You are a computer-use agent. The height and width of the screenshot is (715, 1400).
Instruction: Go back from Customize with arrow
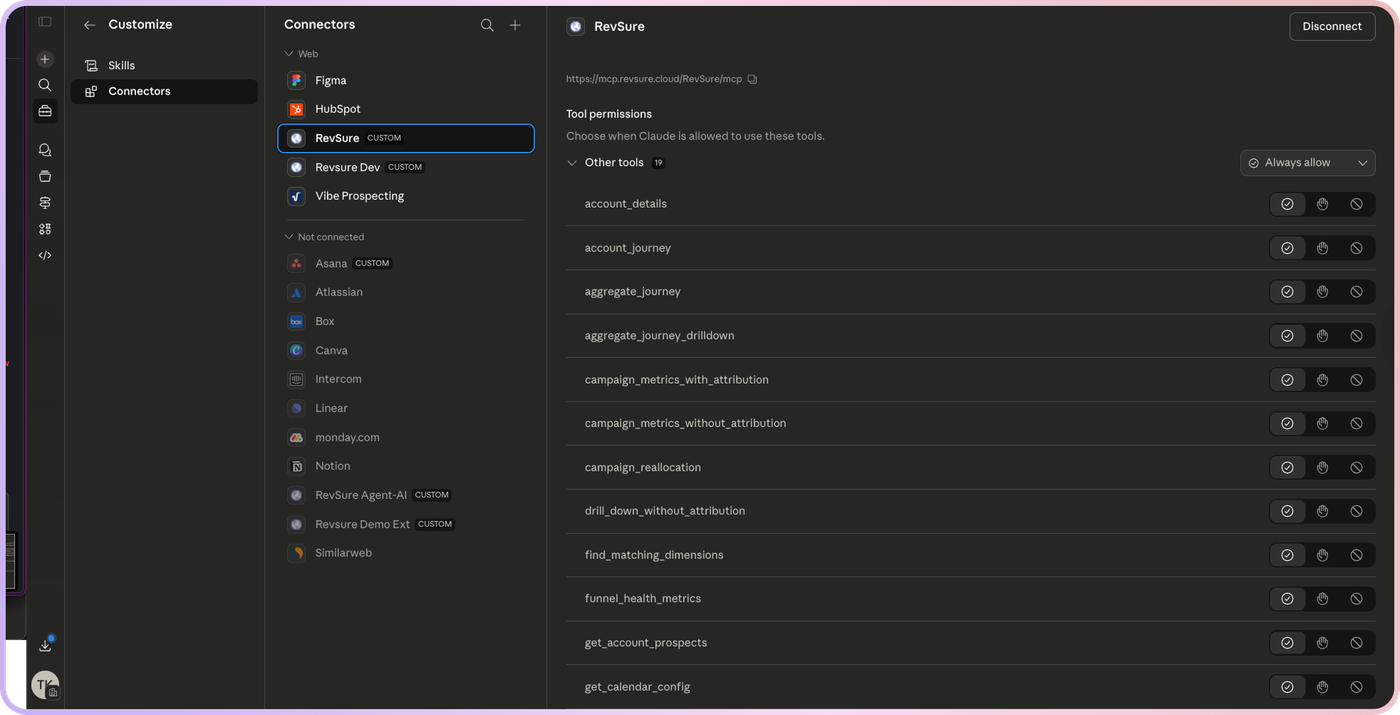[x=90, y=25]
